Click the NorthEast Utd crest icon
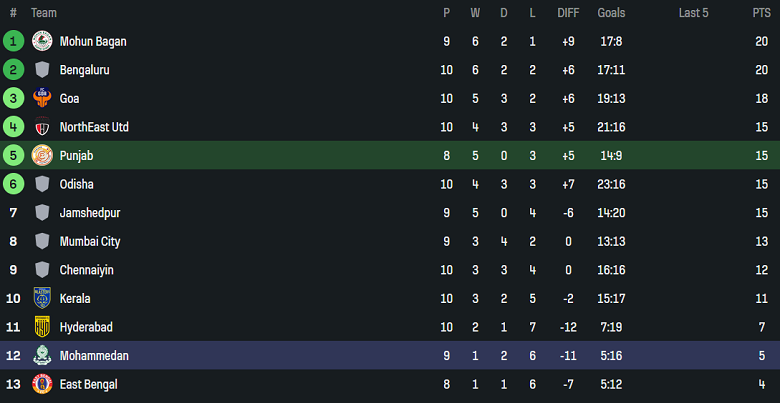 point(42,127)
